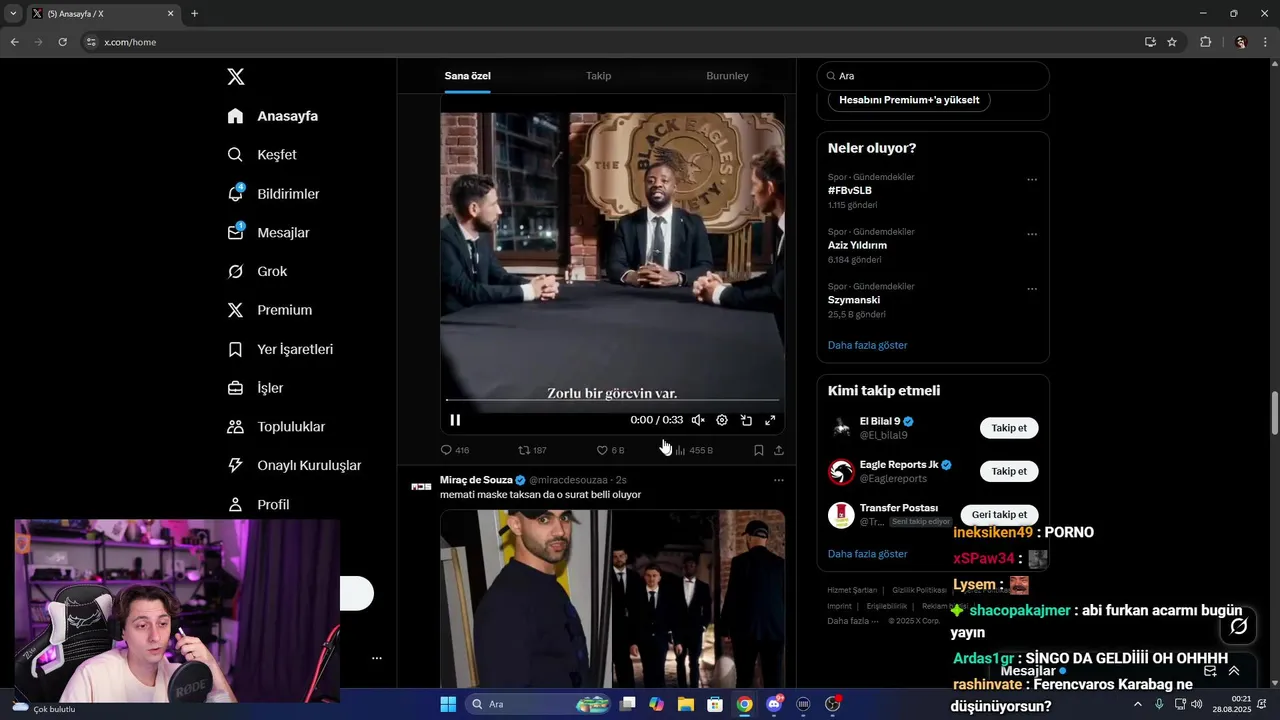Screen dimensions: 1280x720
Task: Expand the Mesajlar drawer with the double chevron
Action: [1234, 671]
